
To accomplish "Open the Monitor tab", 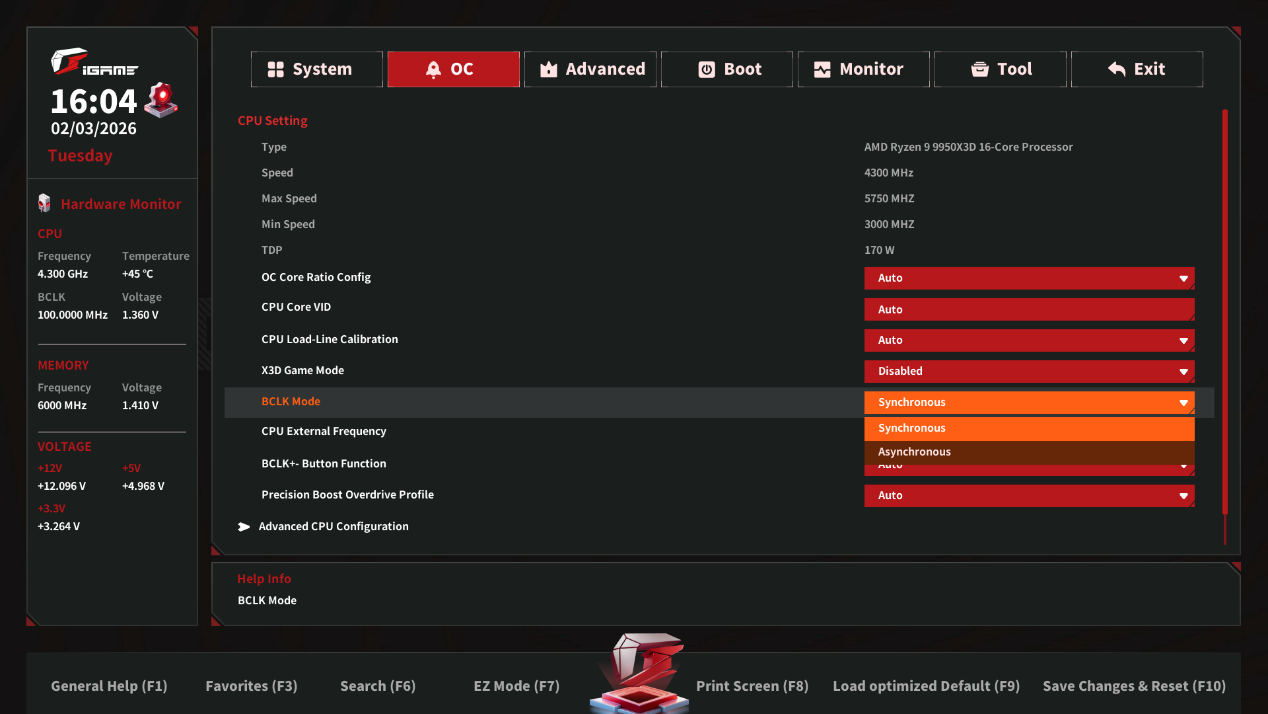I will pos(864,69).
